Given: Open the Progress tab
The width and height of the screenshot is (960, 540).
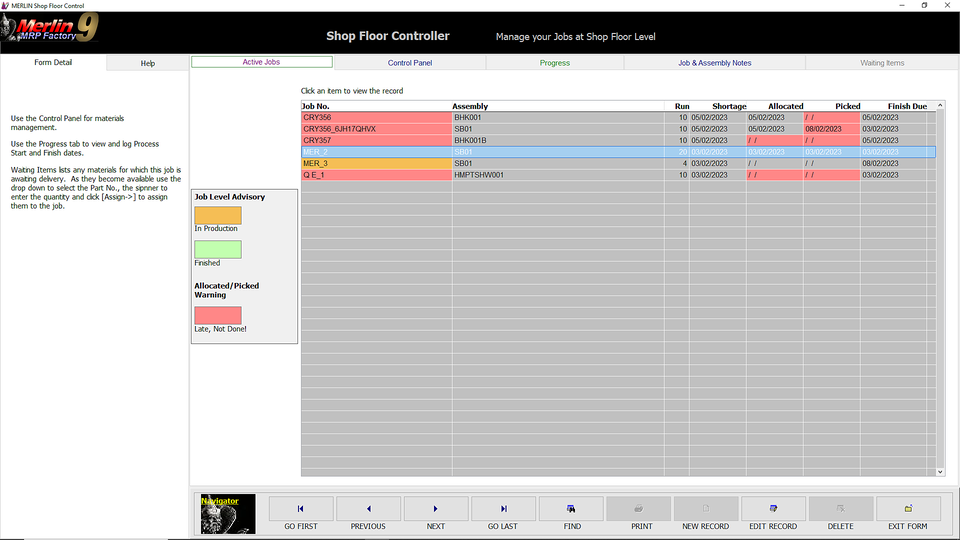Looking at the screenshot, I should 554,63.
